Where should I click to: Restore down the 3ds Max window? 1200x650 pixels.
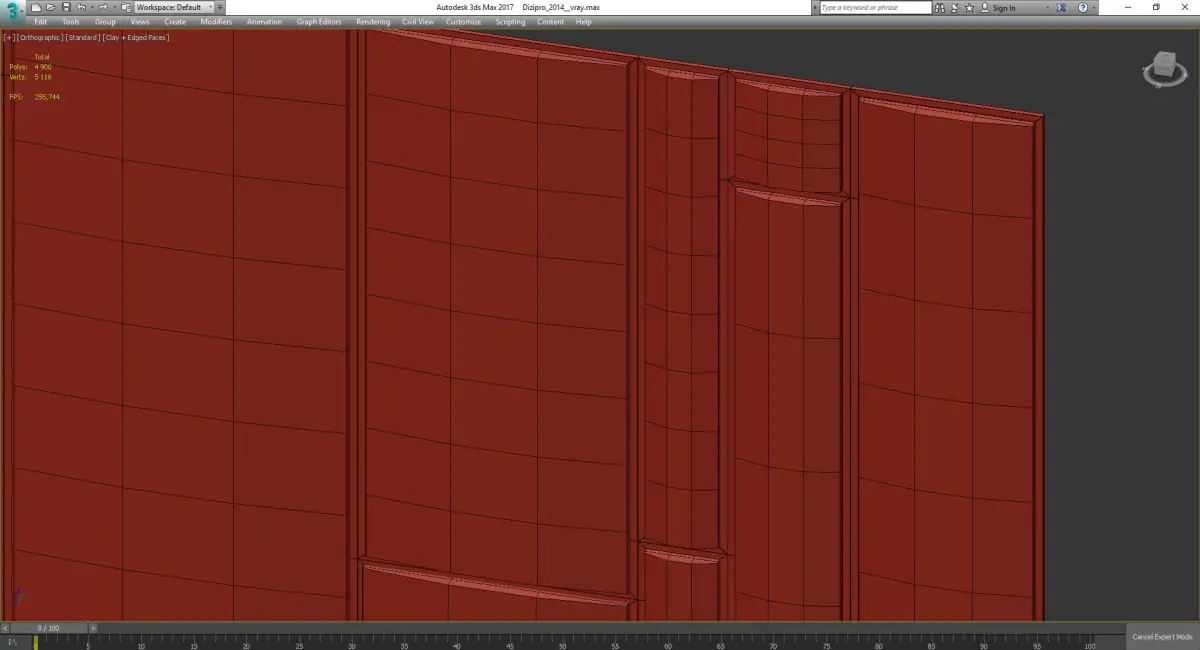pyautogui.click(x=1156, y=7)
